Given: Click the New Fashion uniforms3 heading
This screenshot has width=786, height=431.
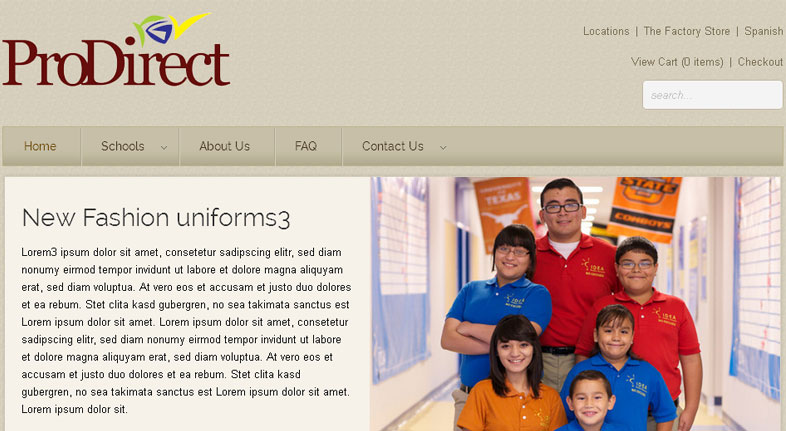Looking at the screenshot, I should point(156,218).
